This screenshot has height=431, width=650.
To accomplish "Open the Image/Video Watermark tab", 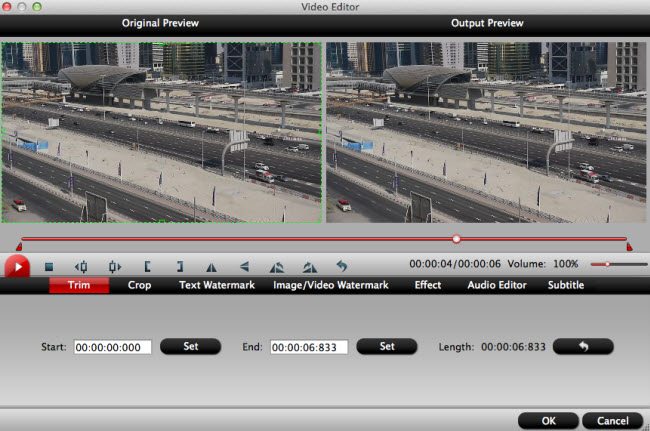I will click(x=331, y=285).
